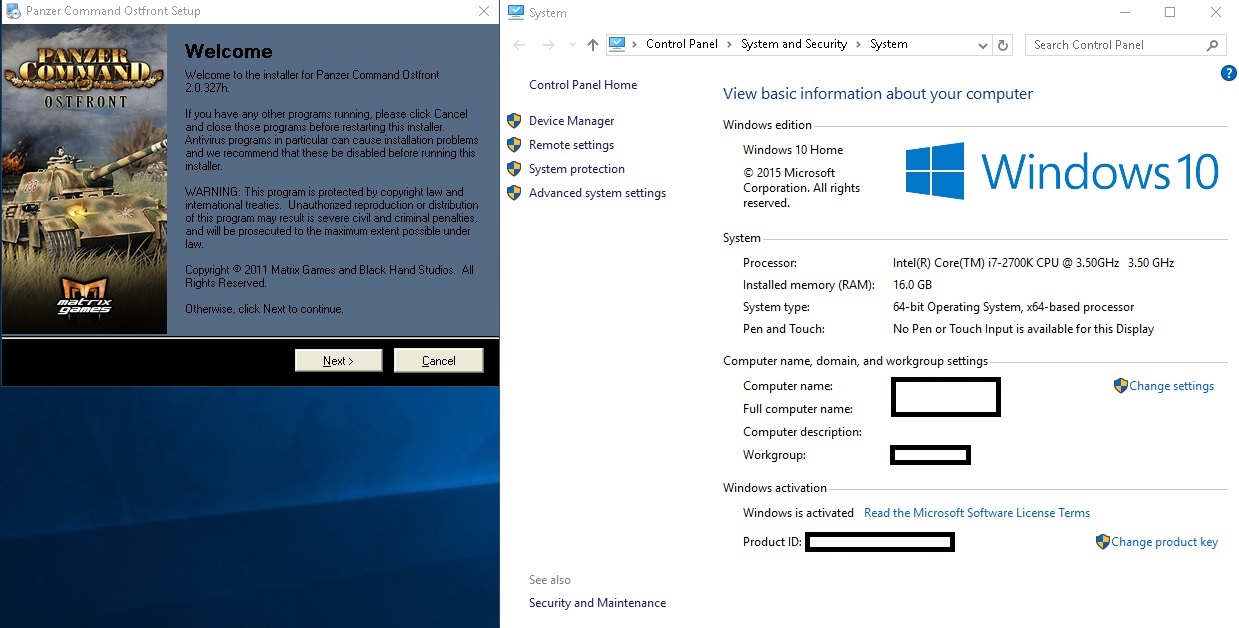This screenshot has height=628, width=1239.
Task: Go back with the System window back arrow
Action: 519,45
